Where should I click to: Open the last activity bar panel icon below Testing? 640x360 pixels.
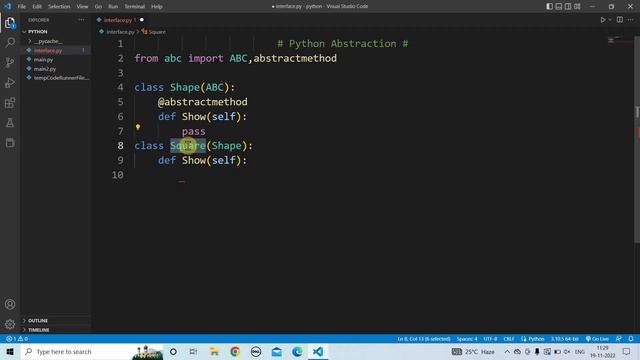coord(10,142)
